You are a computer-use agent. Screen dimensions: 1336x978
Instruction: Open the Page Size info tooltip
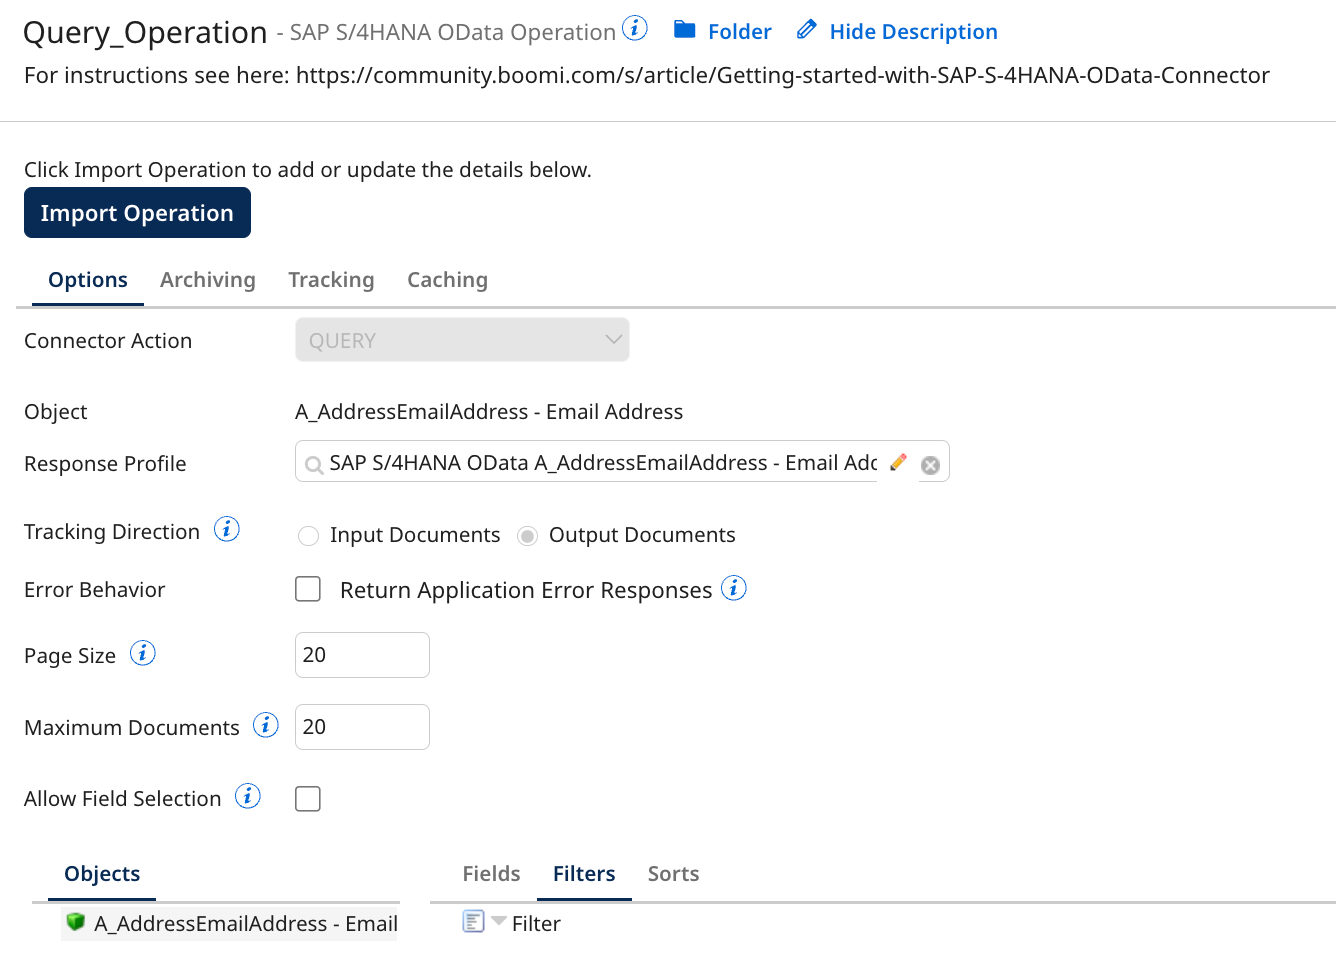(143, 653)
